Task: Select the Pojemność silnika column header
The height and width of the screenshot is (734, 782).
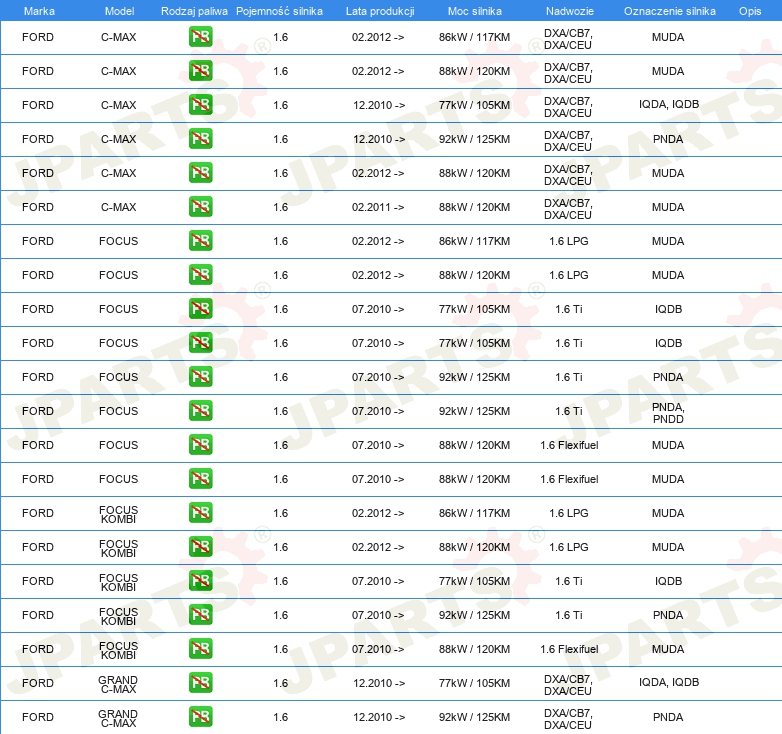Action: tap(280, 10)
